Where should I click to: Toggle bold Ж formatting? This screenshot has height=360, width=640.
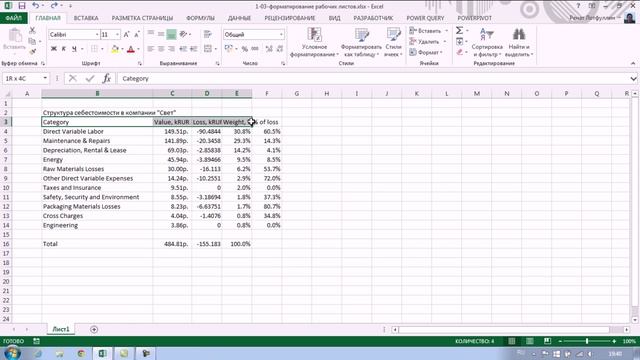pos(53,49)
